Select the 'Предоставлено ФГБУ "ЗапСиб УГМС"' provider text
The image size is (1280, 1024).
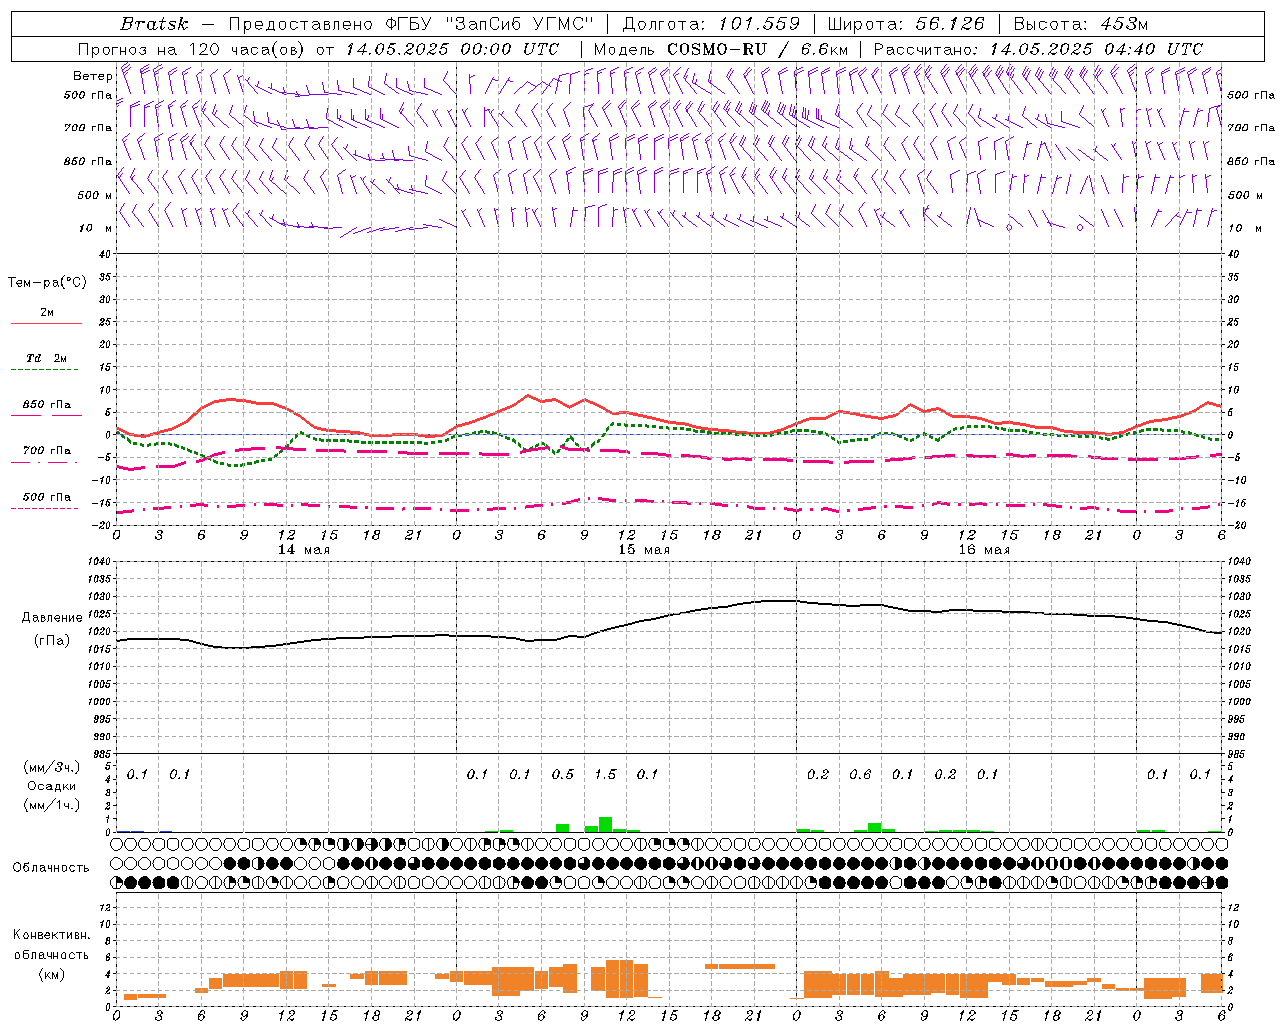coord(411,24)
